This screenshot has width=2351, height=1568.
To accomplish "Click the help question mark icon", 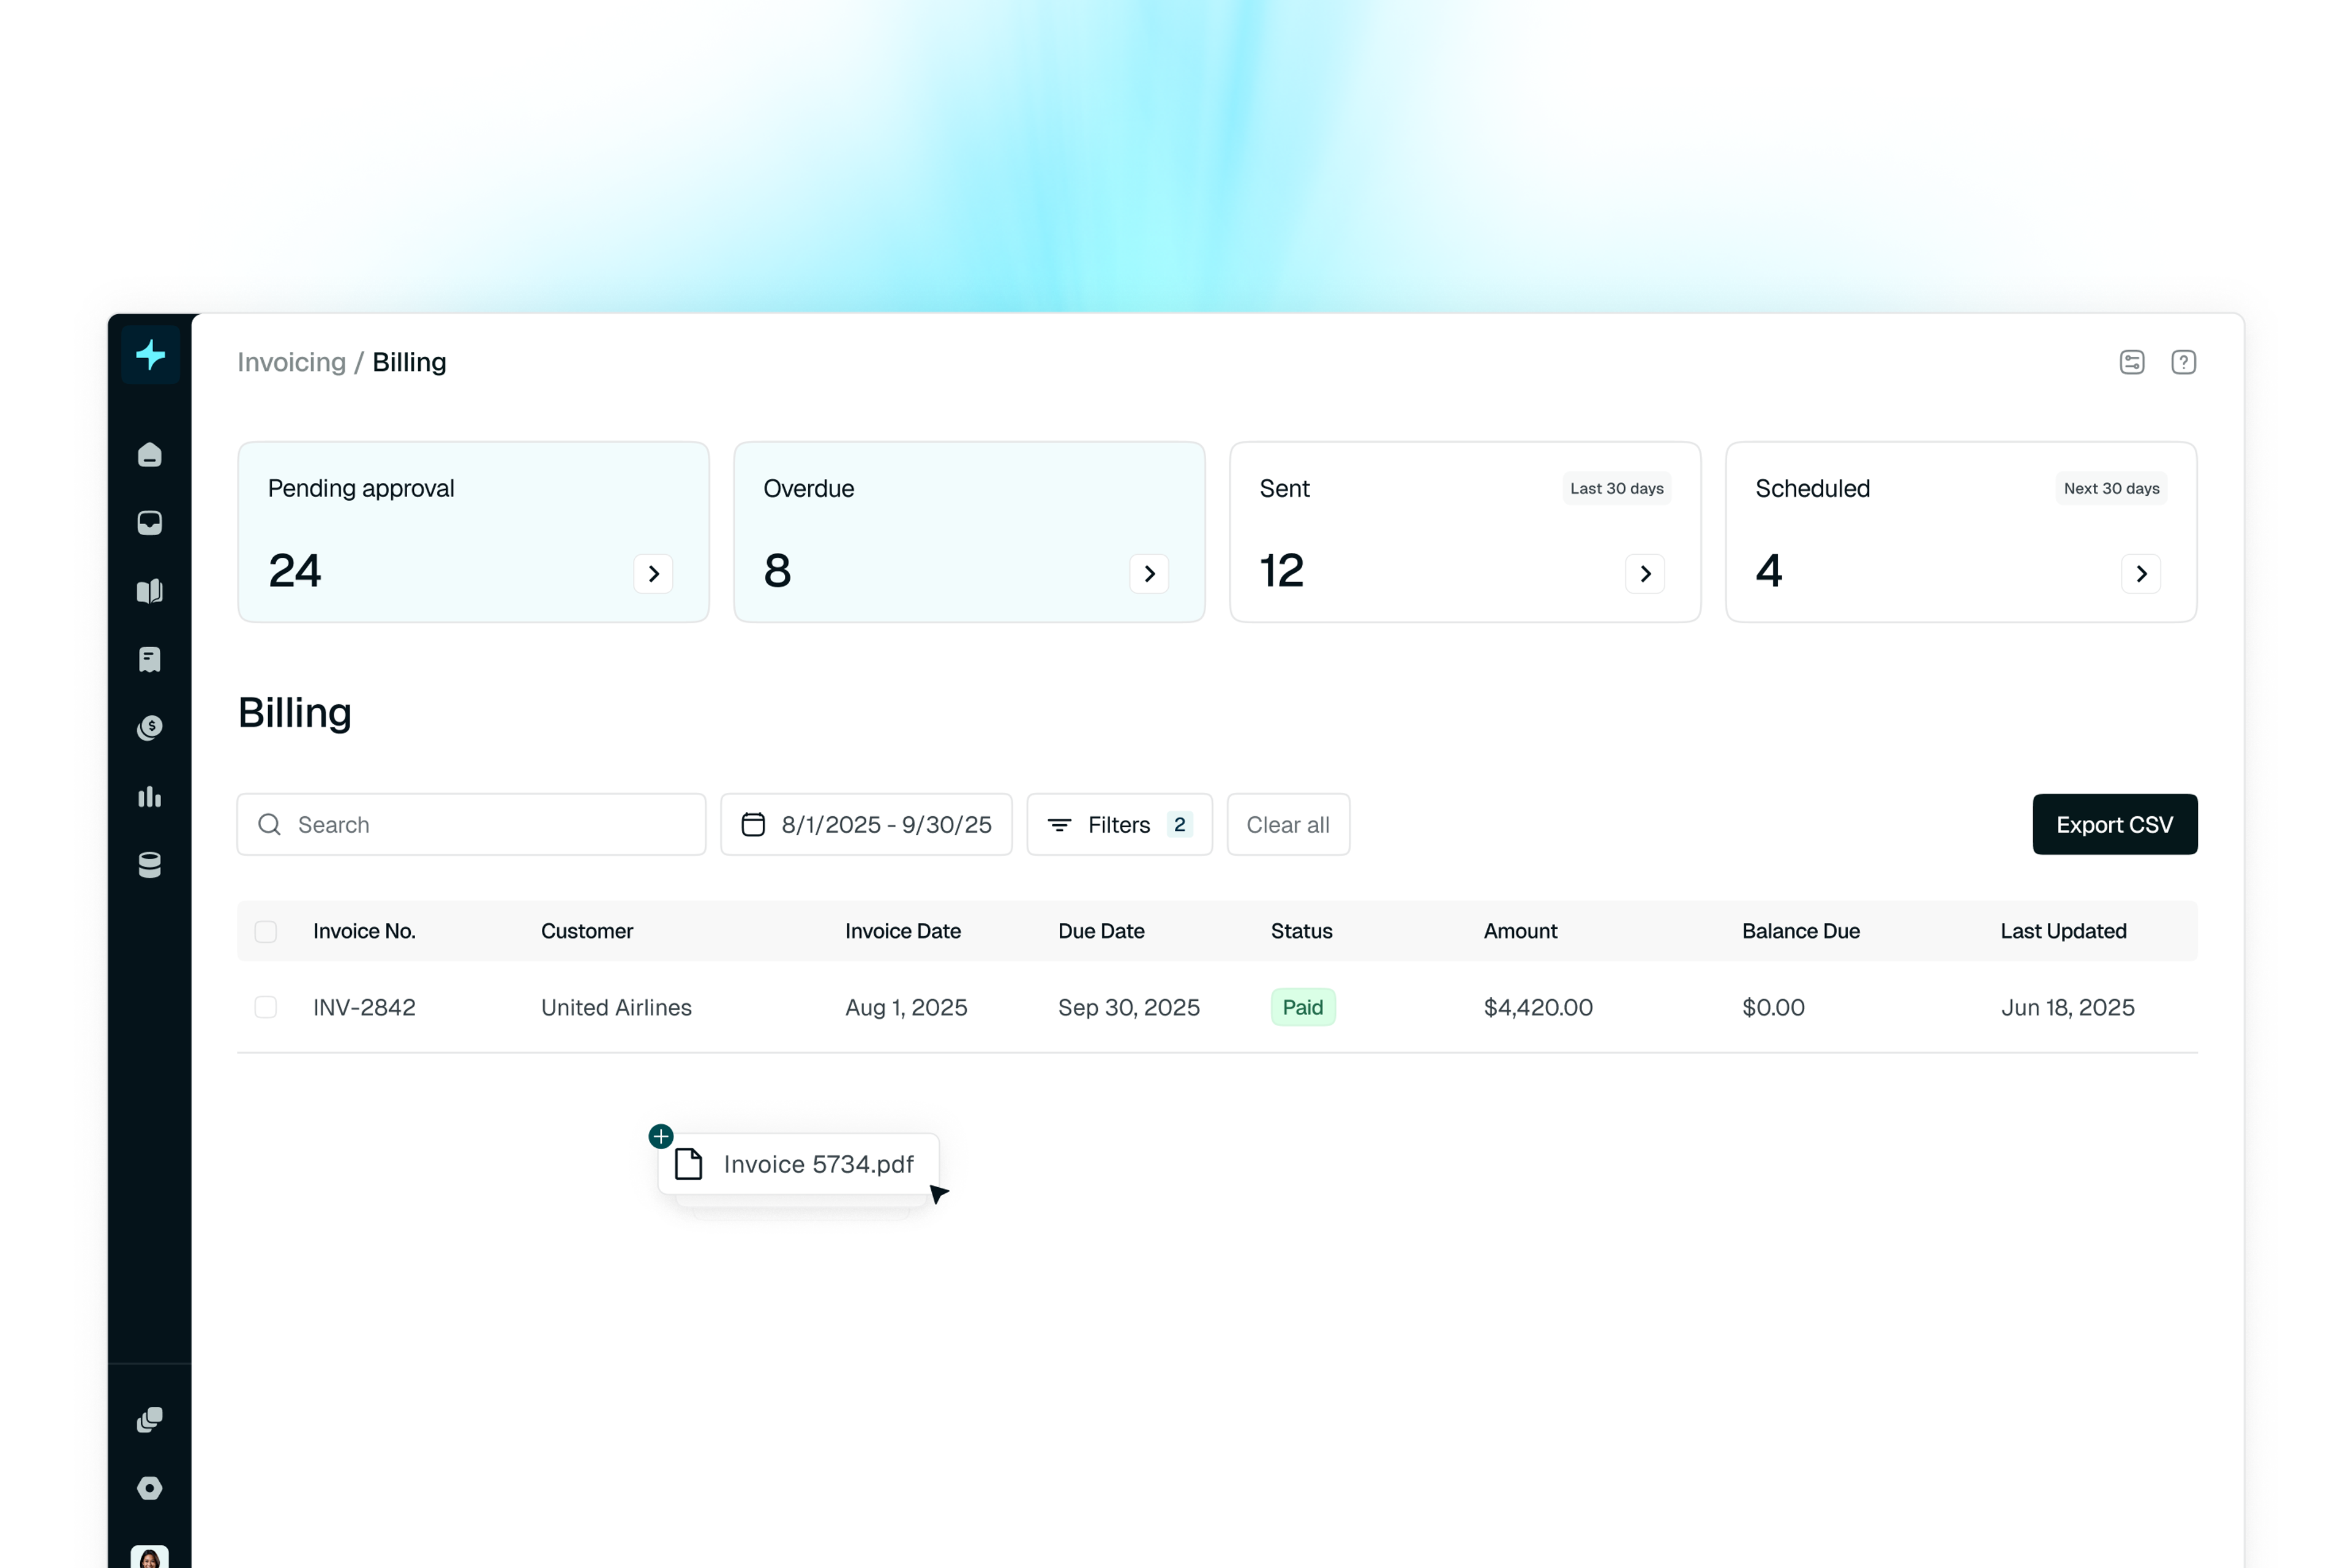I will pyautogui.click(x=2183, y=362).
